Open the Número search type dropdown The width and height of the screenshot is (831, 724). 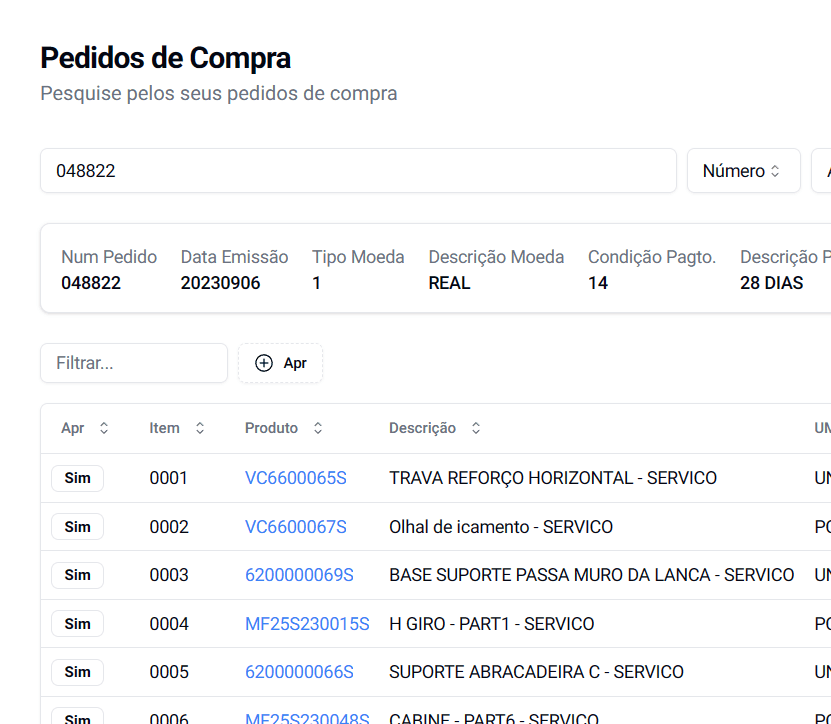(743, 170)
